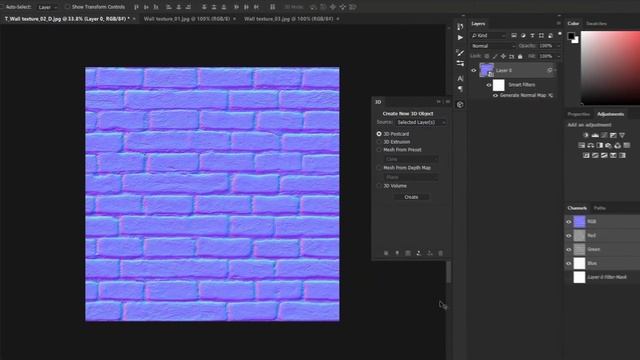The height and width of the screenshot is (360, 640).
Task: Open the Brush Settings panel icon
Action: [460, 53]
